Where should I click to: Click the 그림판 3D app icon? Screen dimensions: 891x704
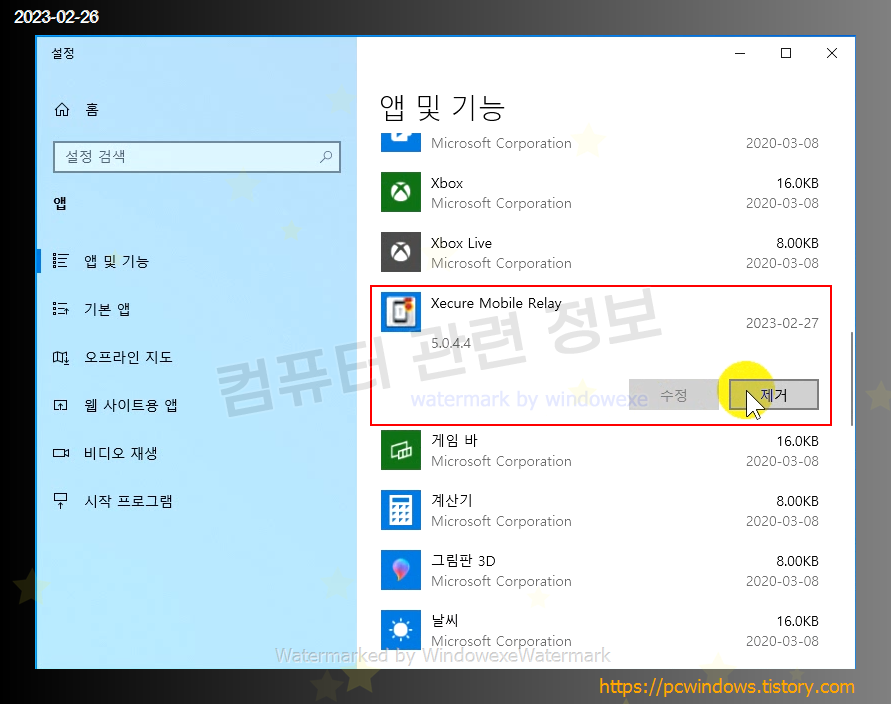pyautogui.click(x=401, y=570)
